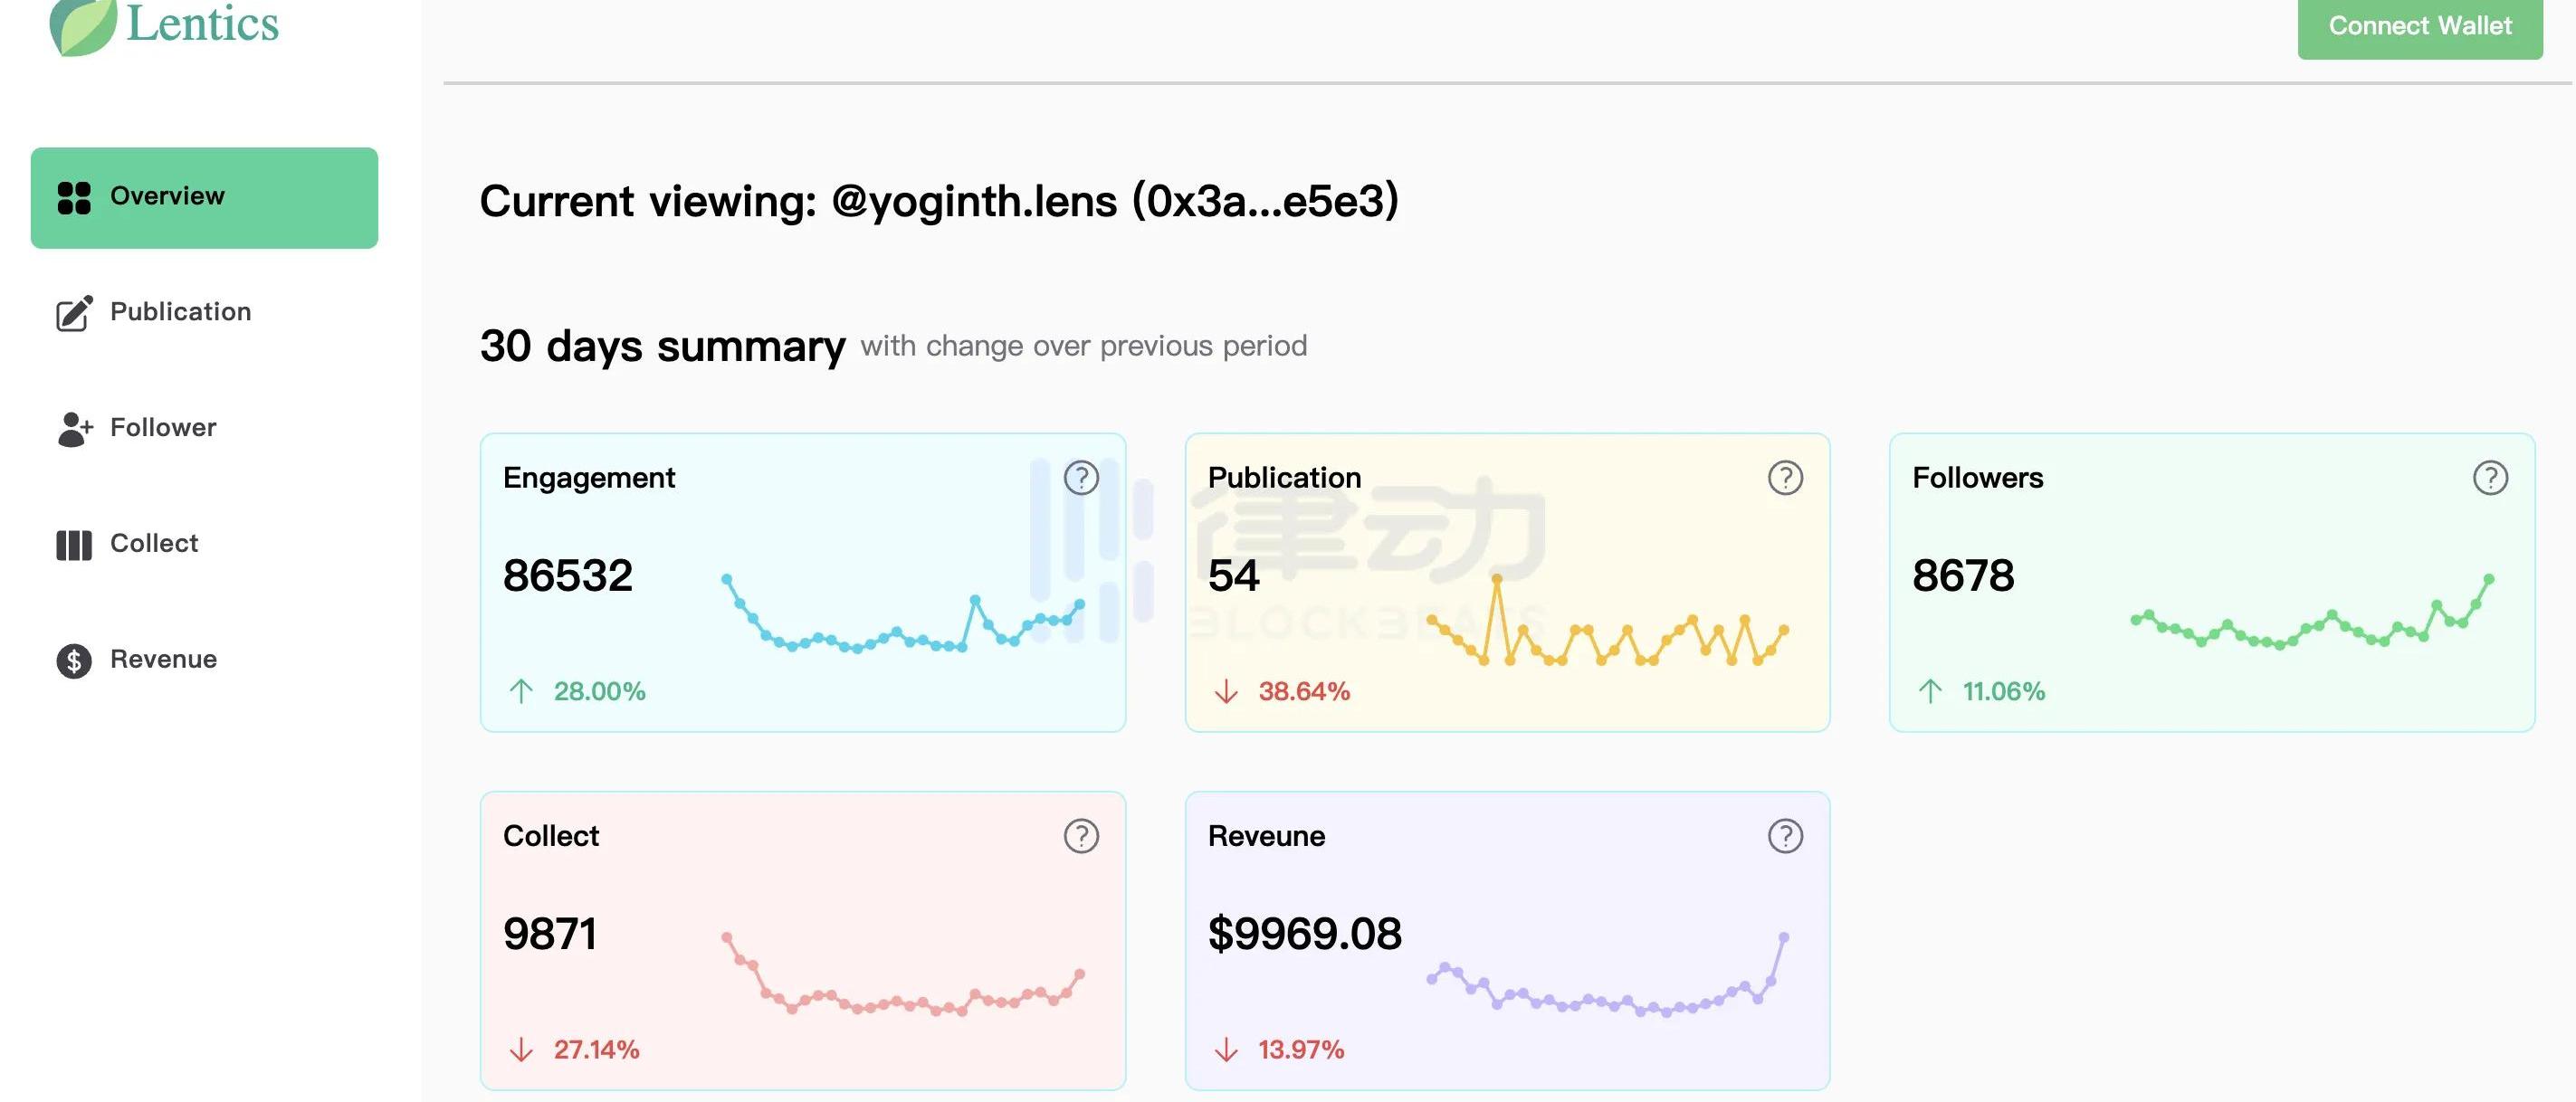
Task: Open help icon on Collect card
Action: (x=1081, y=836)
